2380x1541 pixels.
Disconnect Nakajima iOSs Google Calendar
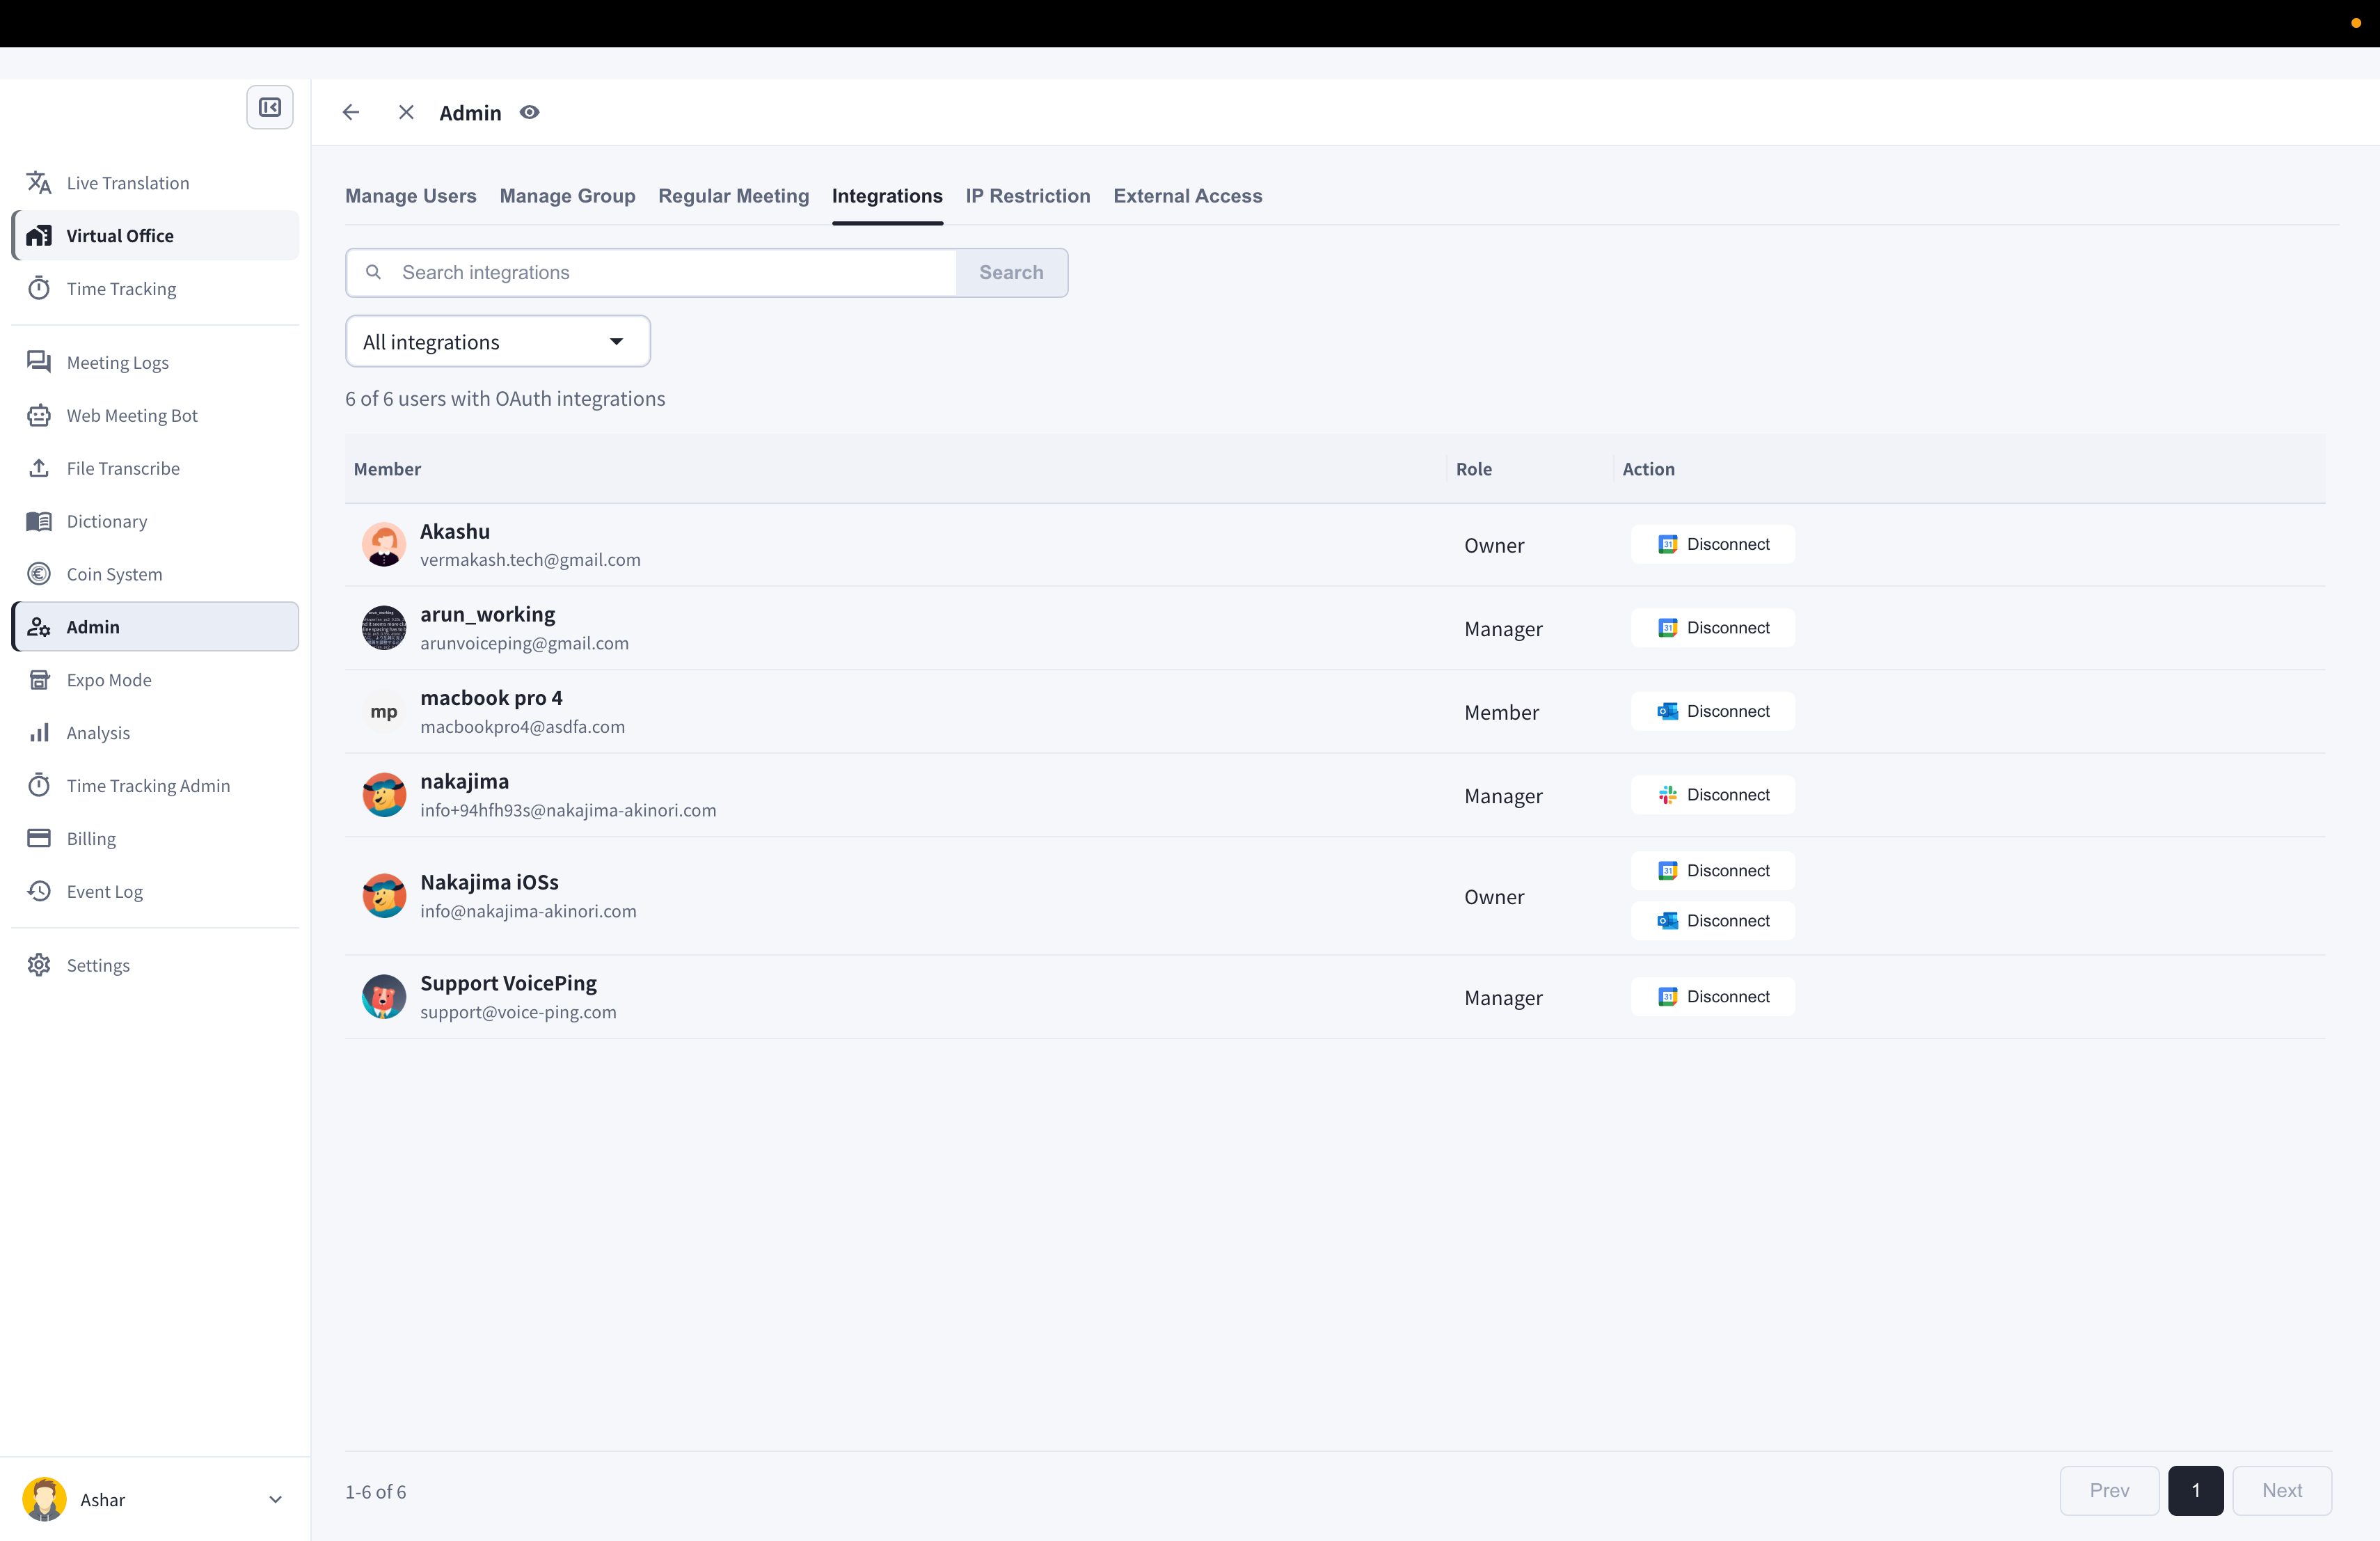tap(1713, 870)
